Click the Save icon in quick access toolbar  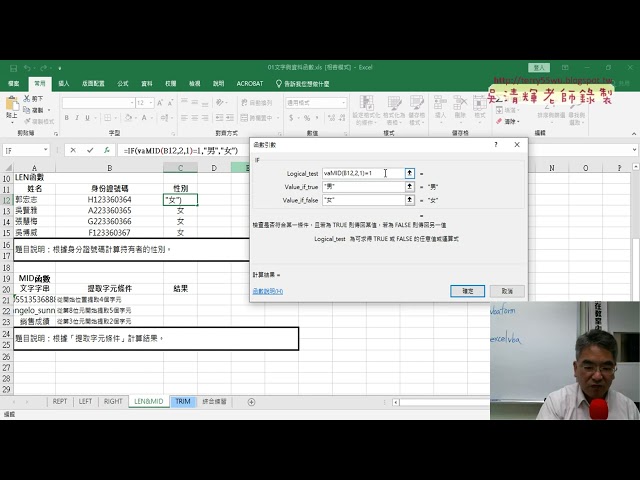(x=13, y=68)
